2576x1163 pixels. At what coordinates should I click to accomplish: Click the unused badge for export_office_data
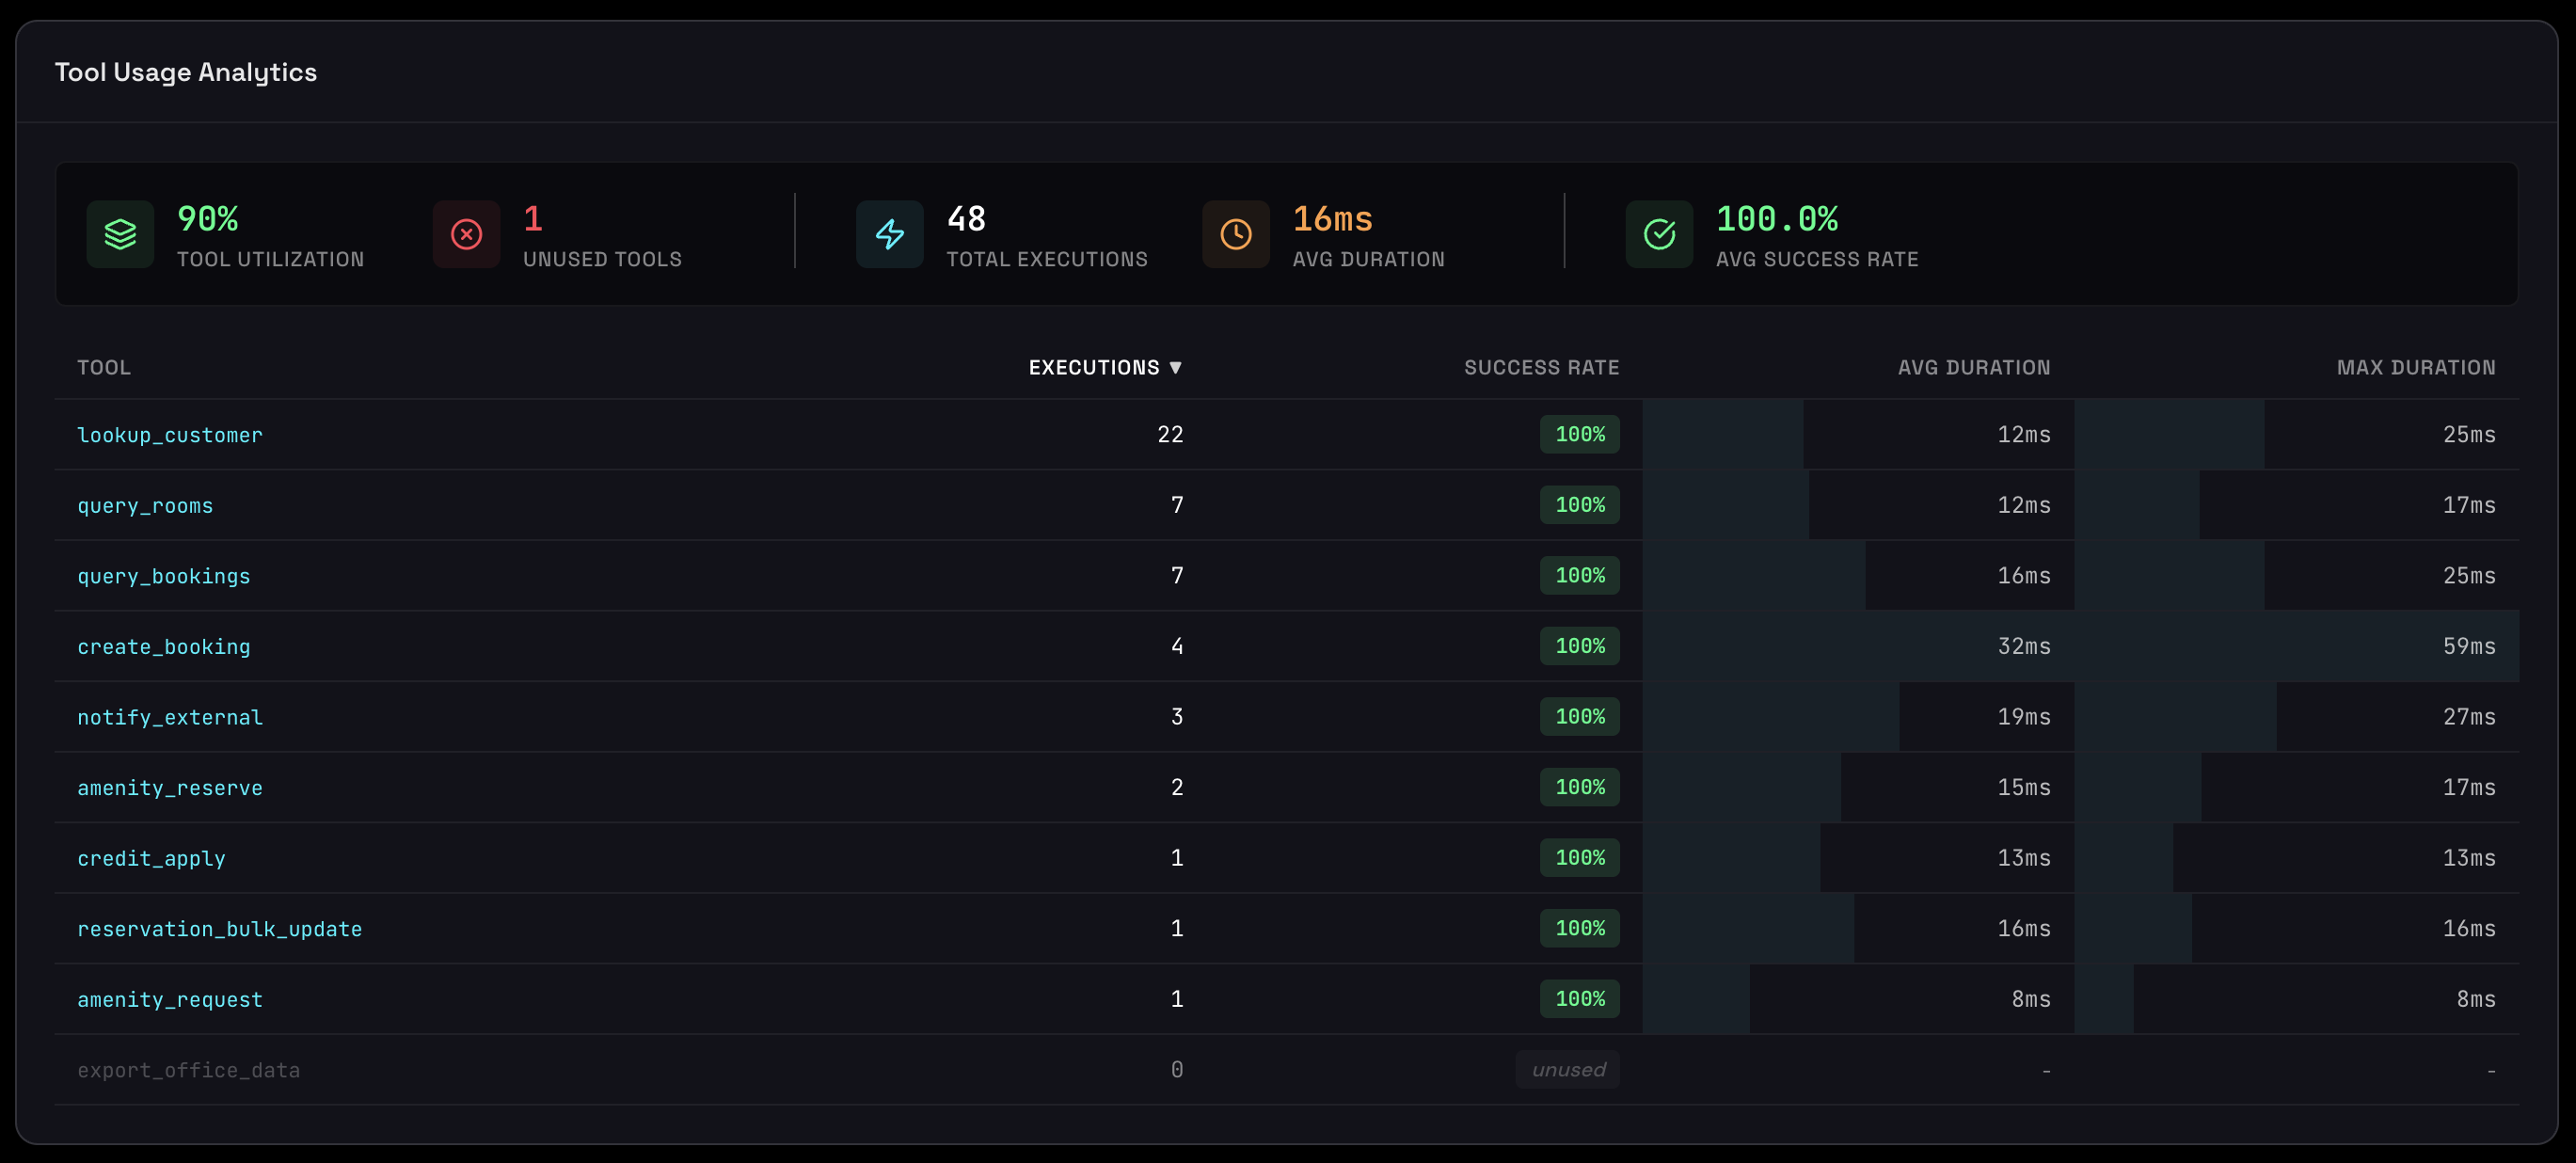[1567, 1069]
